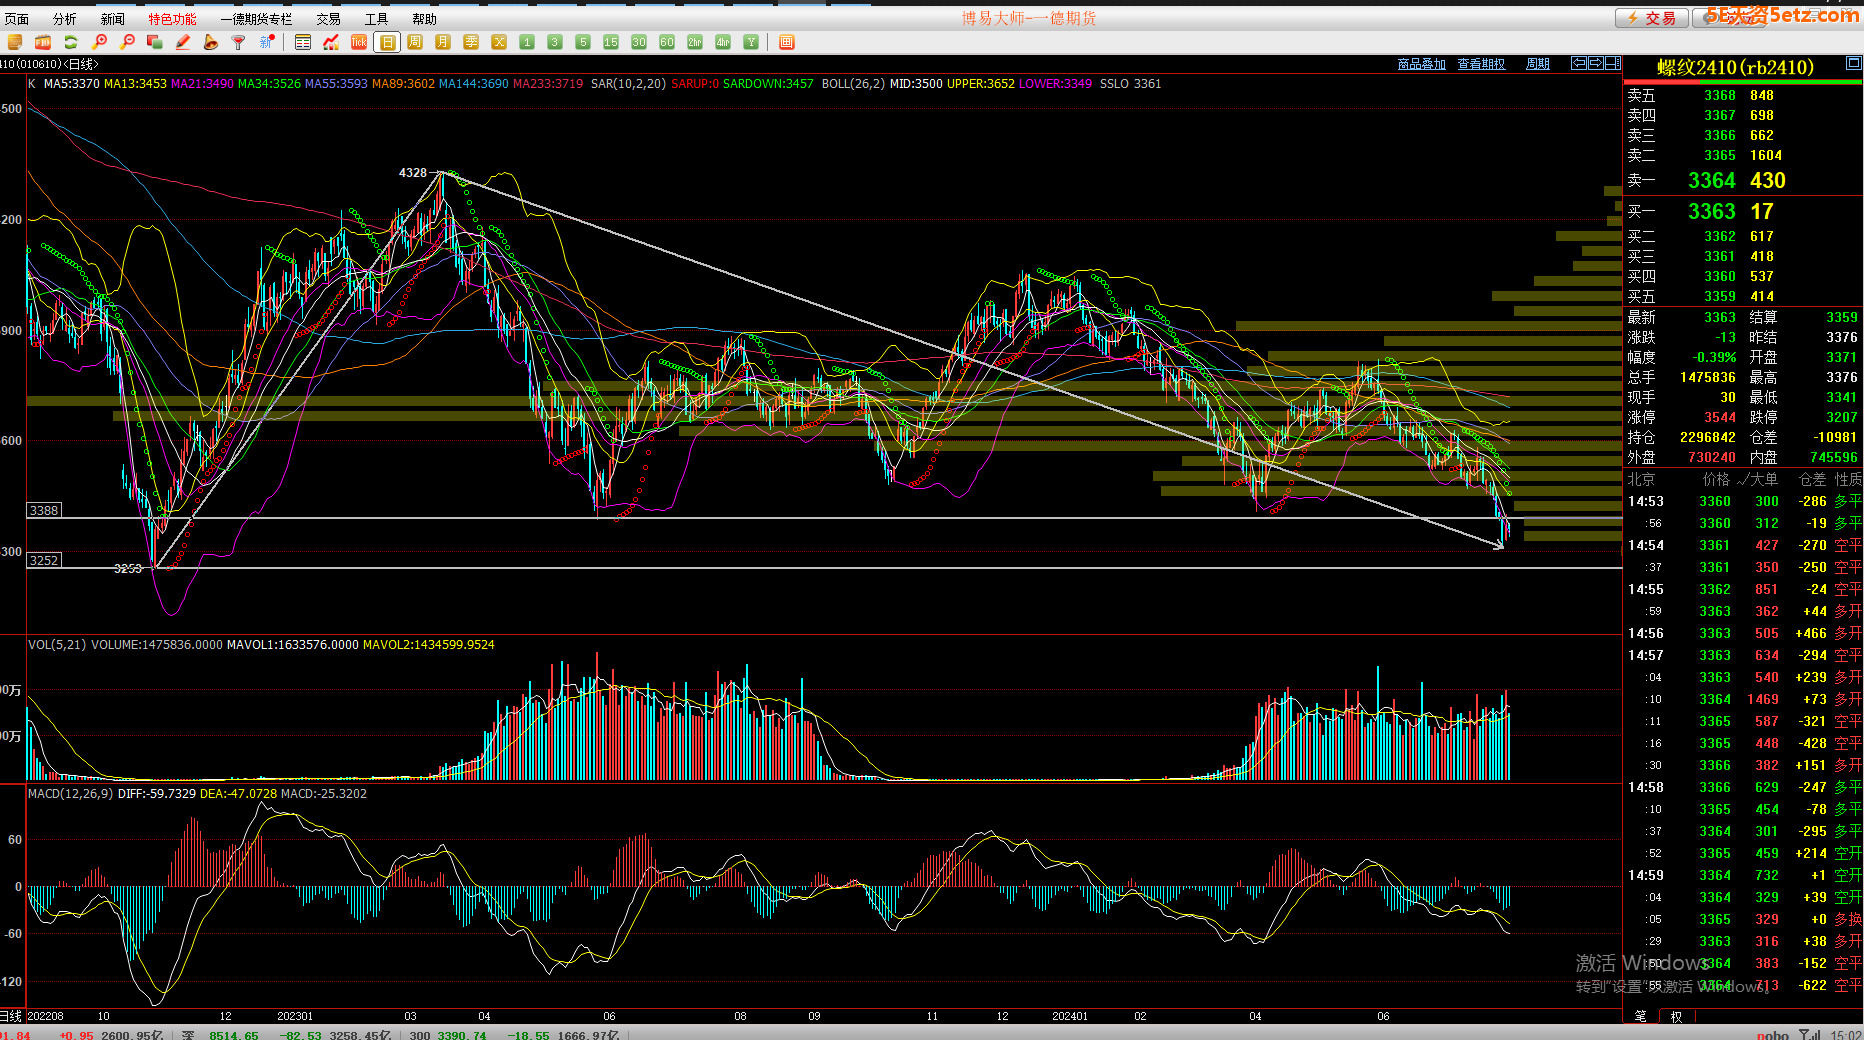Image resolution: width=1864 pixels, height=1040 pixels.
Task: Click the 商品叠加 link
Action: (x=1421, y=64)
